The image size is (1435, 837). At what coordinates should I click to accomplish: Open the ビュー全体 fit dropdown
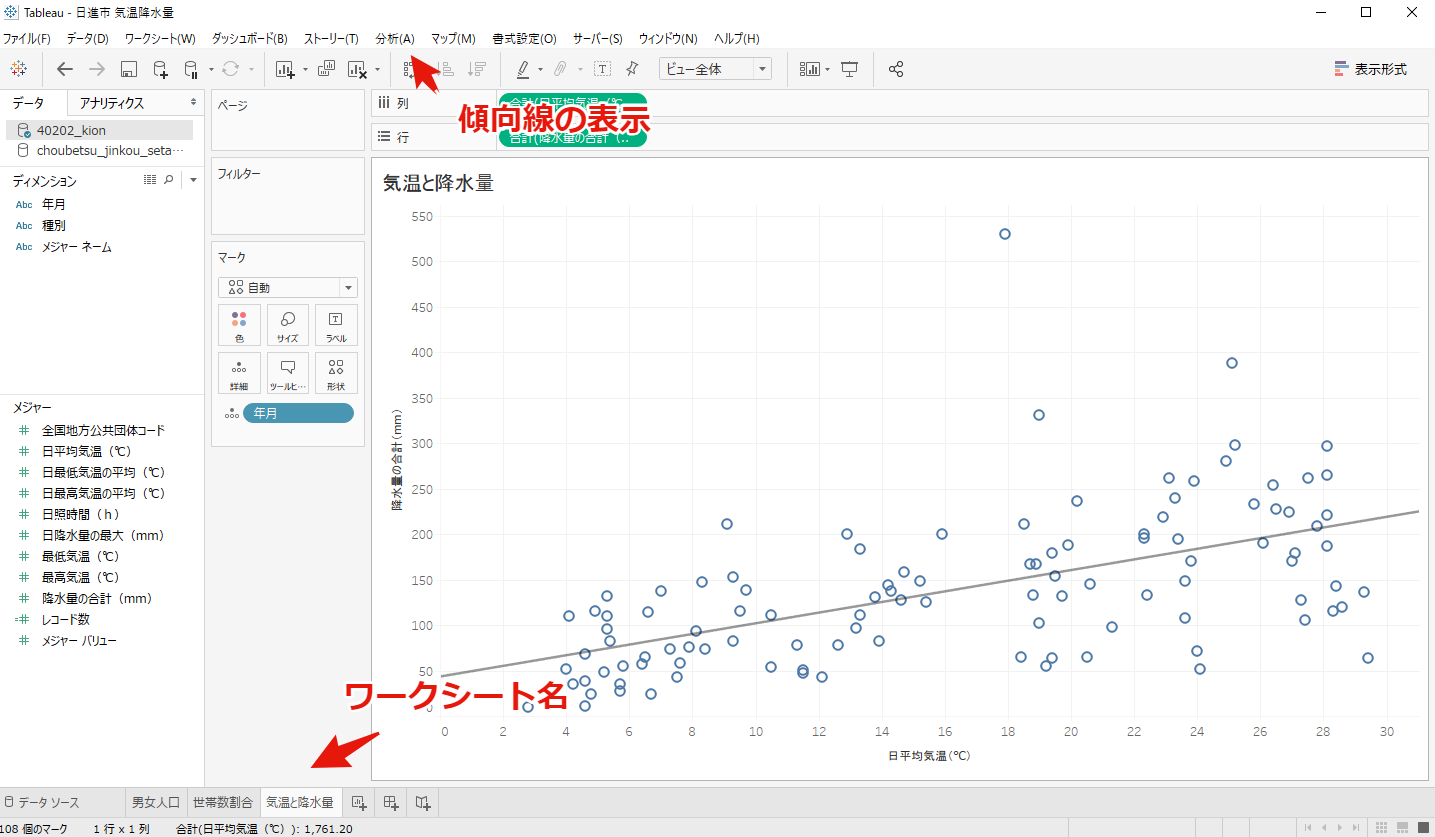[715, 69]
